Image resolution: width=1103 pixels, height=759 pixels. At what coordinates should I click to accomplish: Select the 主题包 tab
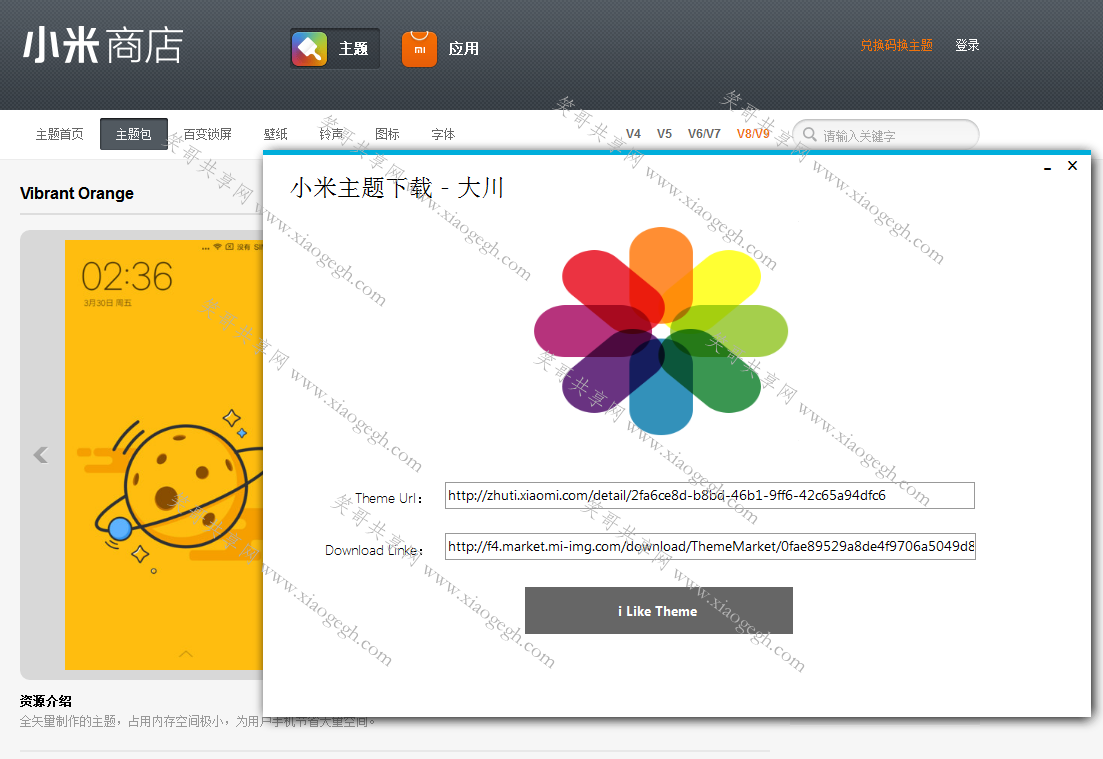[x=134, y=134]
